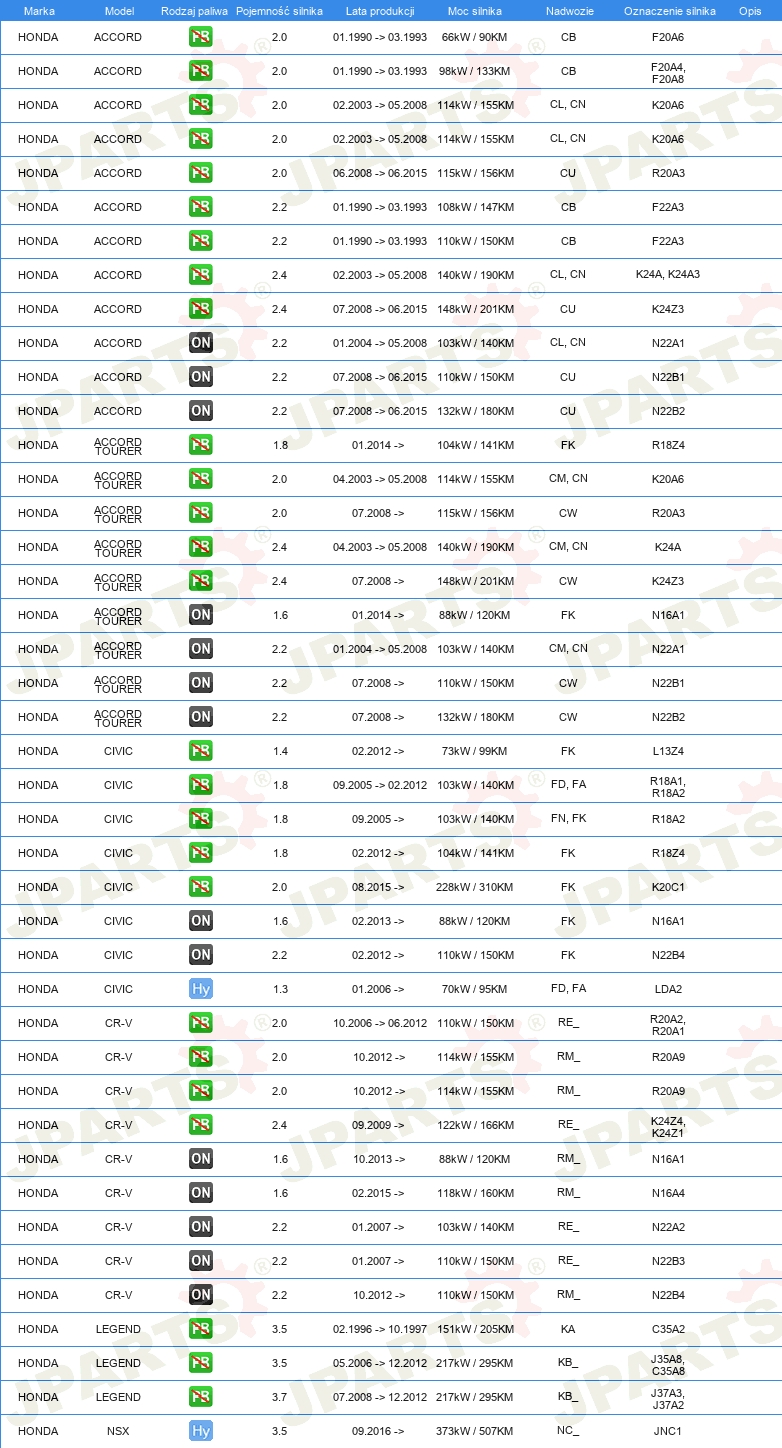Select the '373kW / 507KM' power cell
This screenshot has width=782, height=1448.
coord(475,1431)
